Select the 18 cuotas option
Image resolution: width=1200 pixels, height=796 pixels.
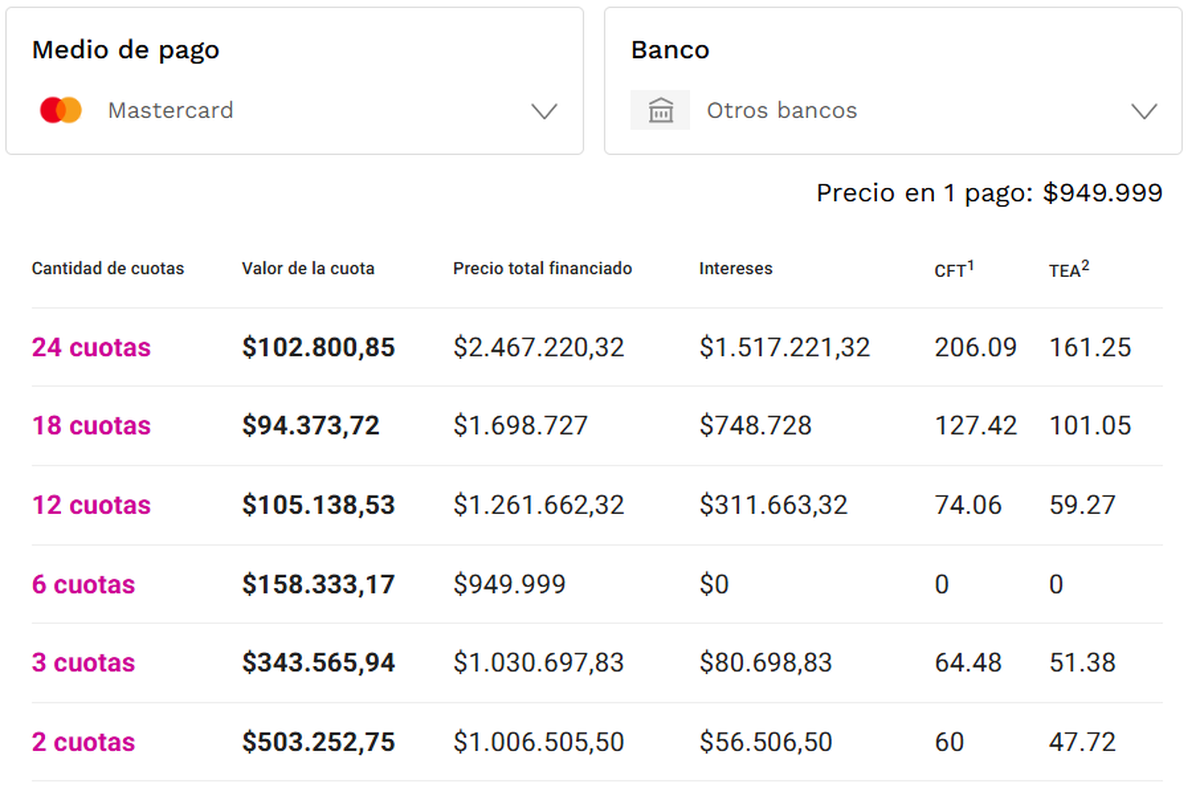pos(91,426)
